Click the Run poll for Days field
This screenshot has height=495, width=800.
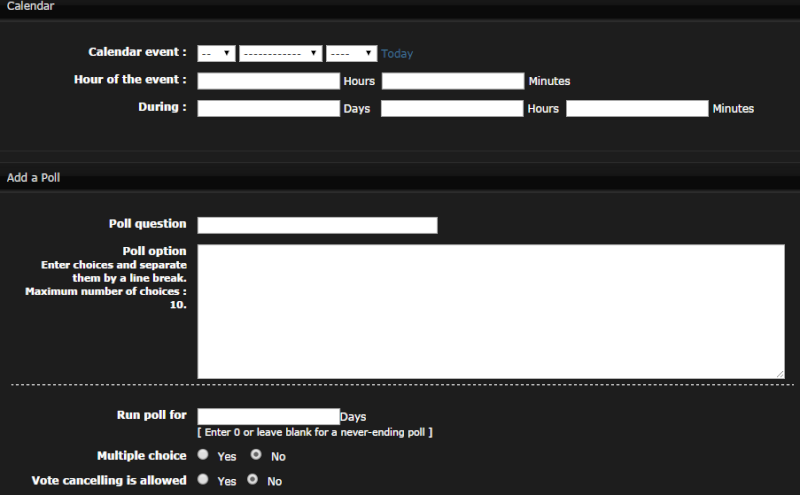[x=268, y=416]
